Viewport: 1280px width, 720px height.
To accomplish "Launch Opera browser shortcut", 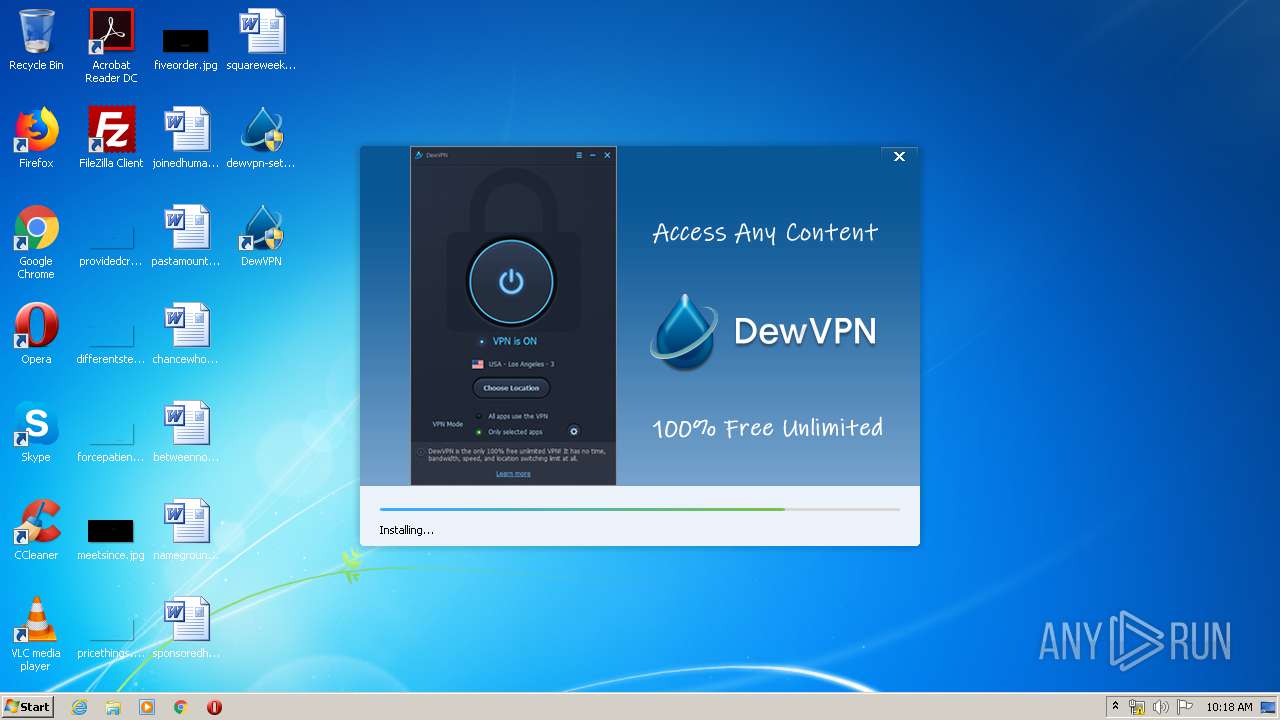I will pos(36,334).
